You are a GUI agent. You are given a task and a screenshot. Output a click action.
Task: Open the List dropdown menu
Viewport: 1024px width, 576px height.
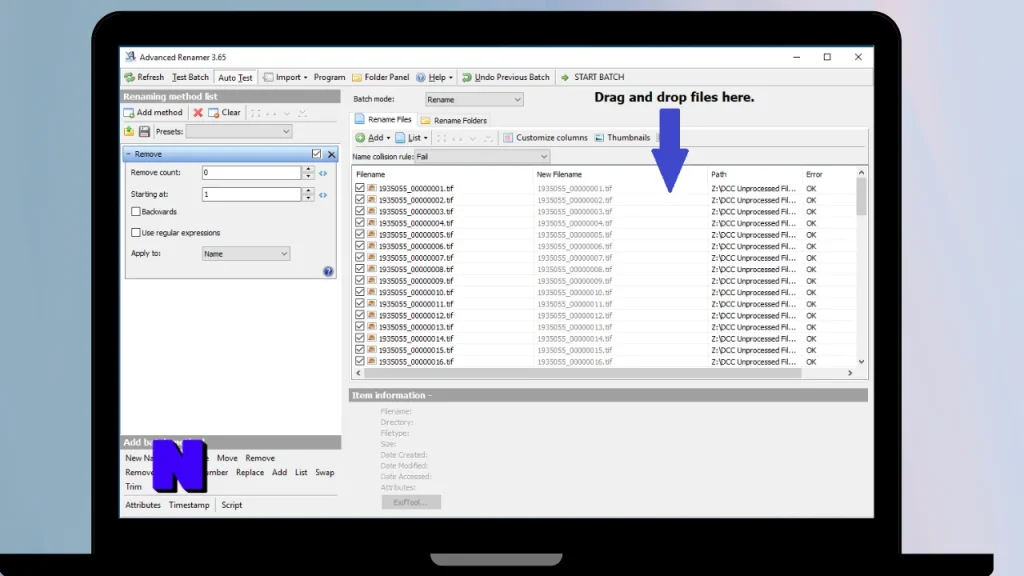coord(411,138)
